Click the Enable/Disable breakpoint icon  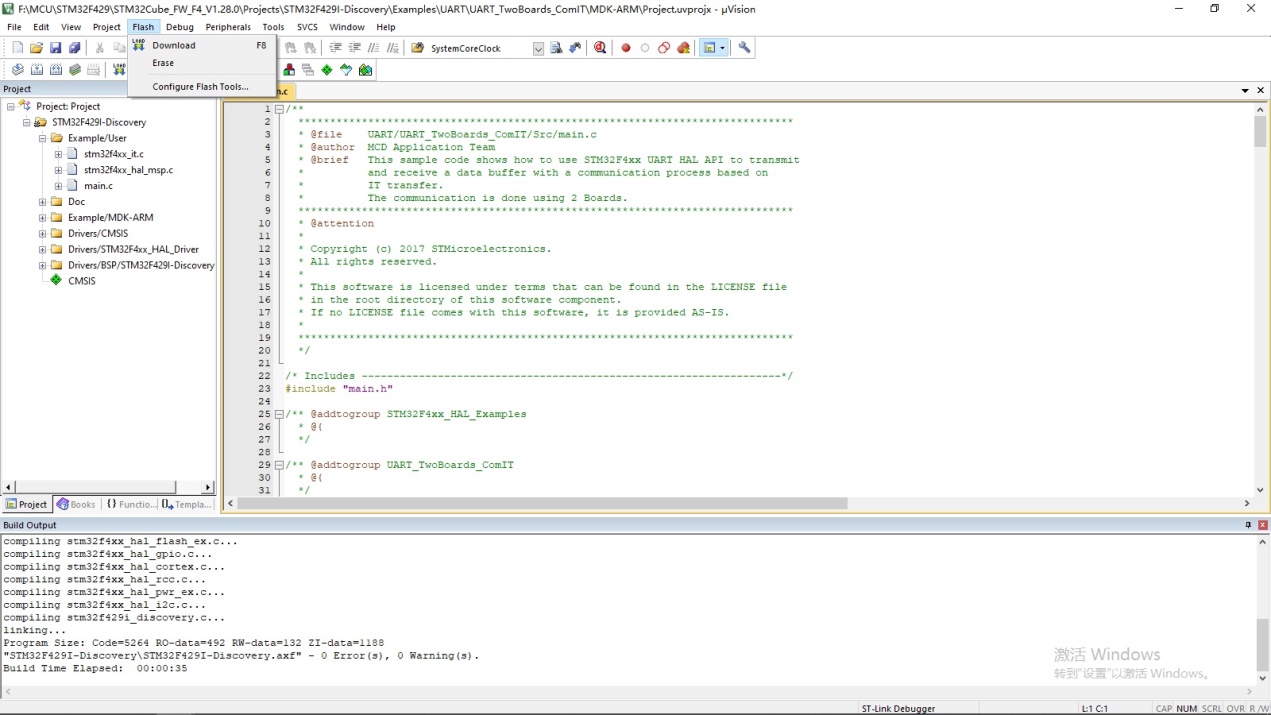click(645, 48)
